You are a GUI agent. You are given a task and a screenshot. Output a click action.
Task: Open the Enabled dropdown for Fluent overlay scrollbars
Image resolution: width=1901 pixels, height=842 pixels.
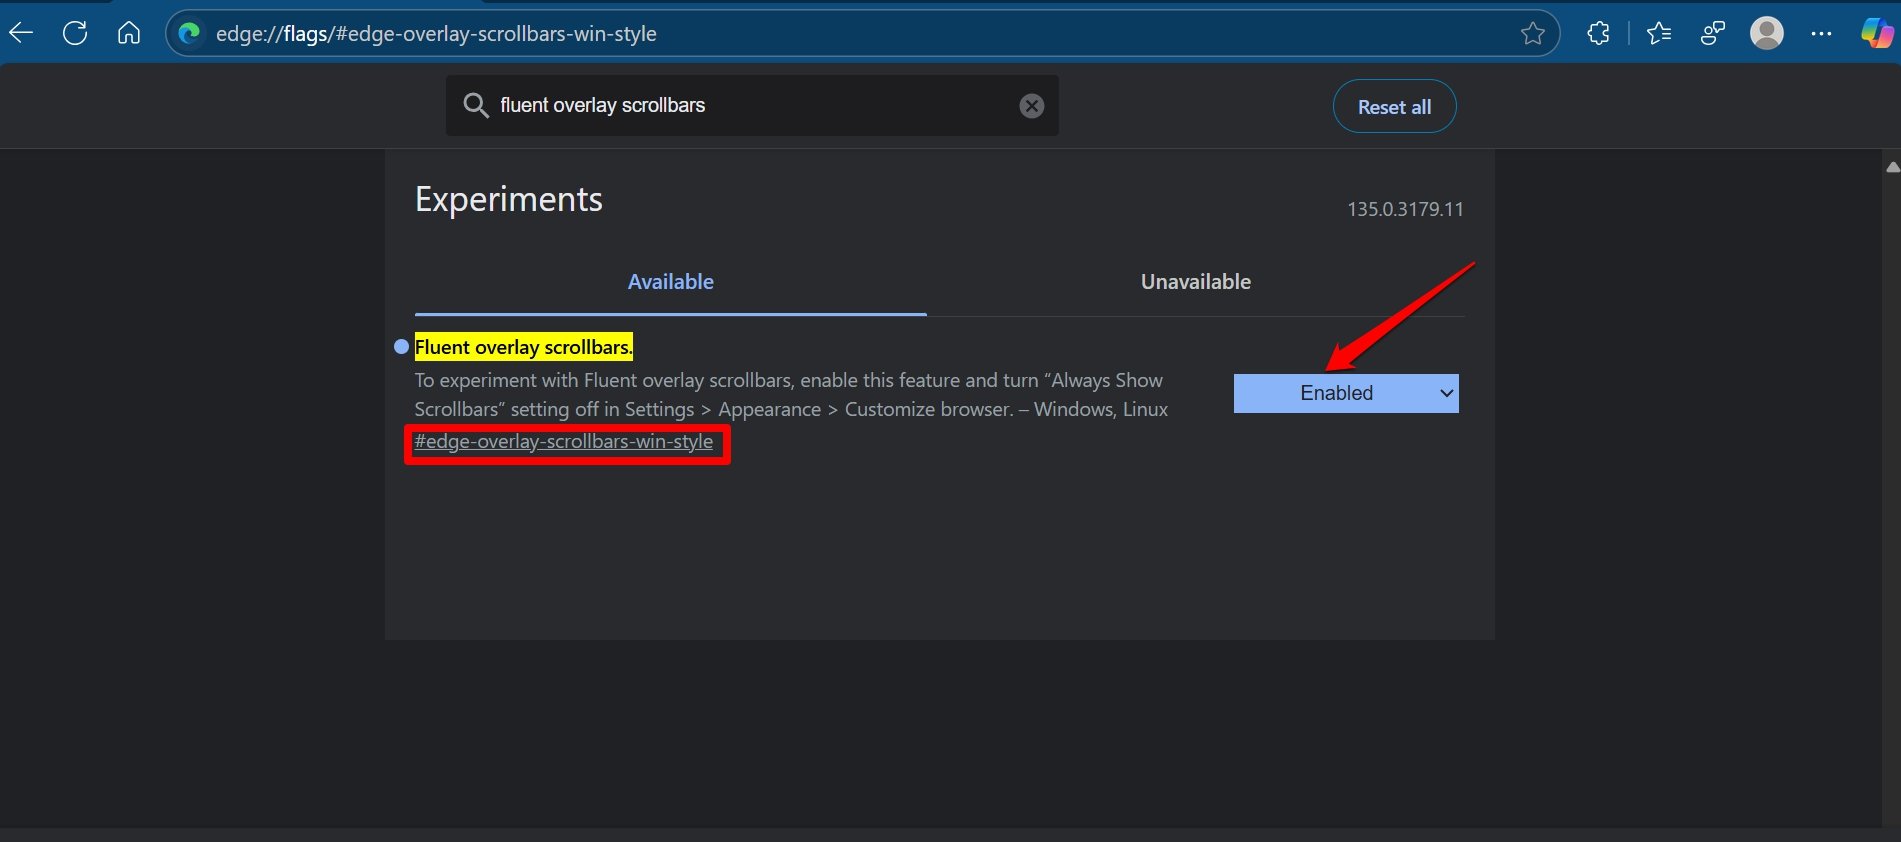1346,393
